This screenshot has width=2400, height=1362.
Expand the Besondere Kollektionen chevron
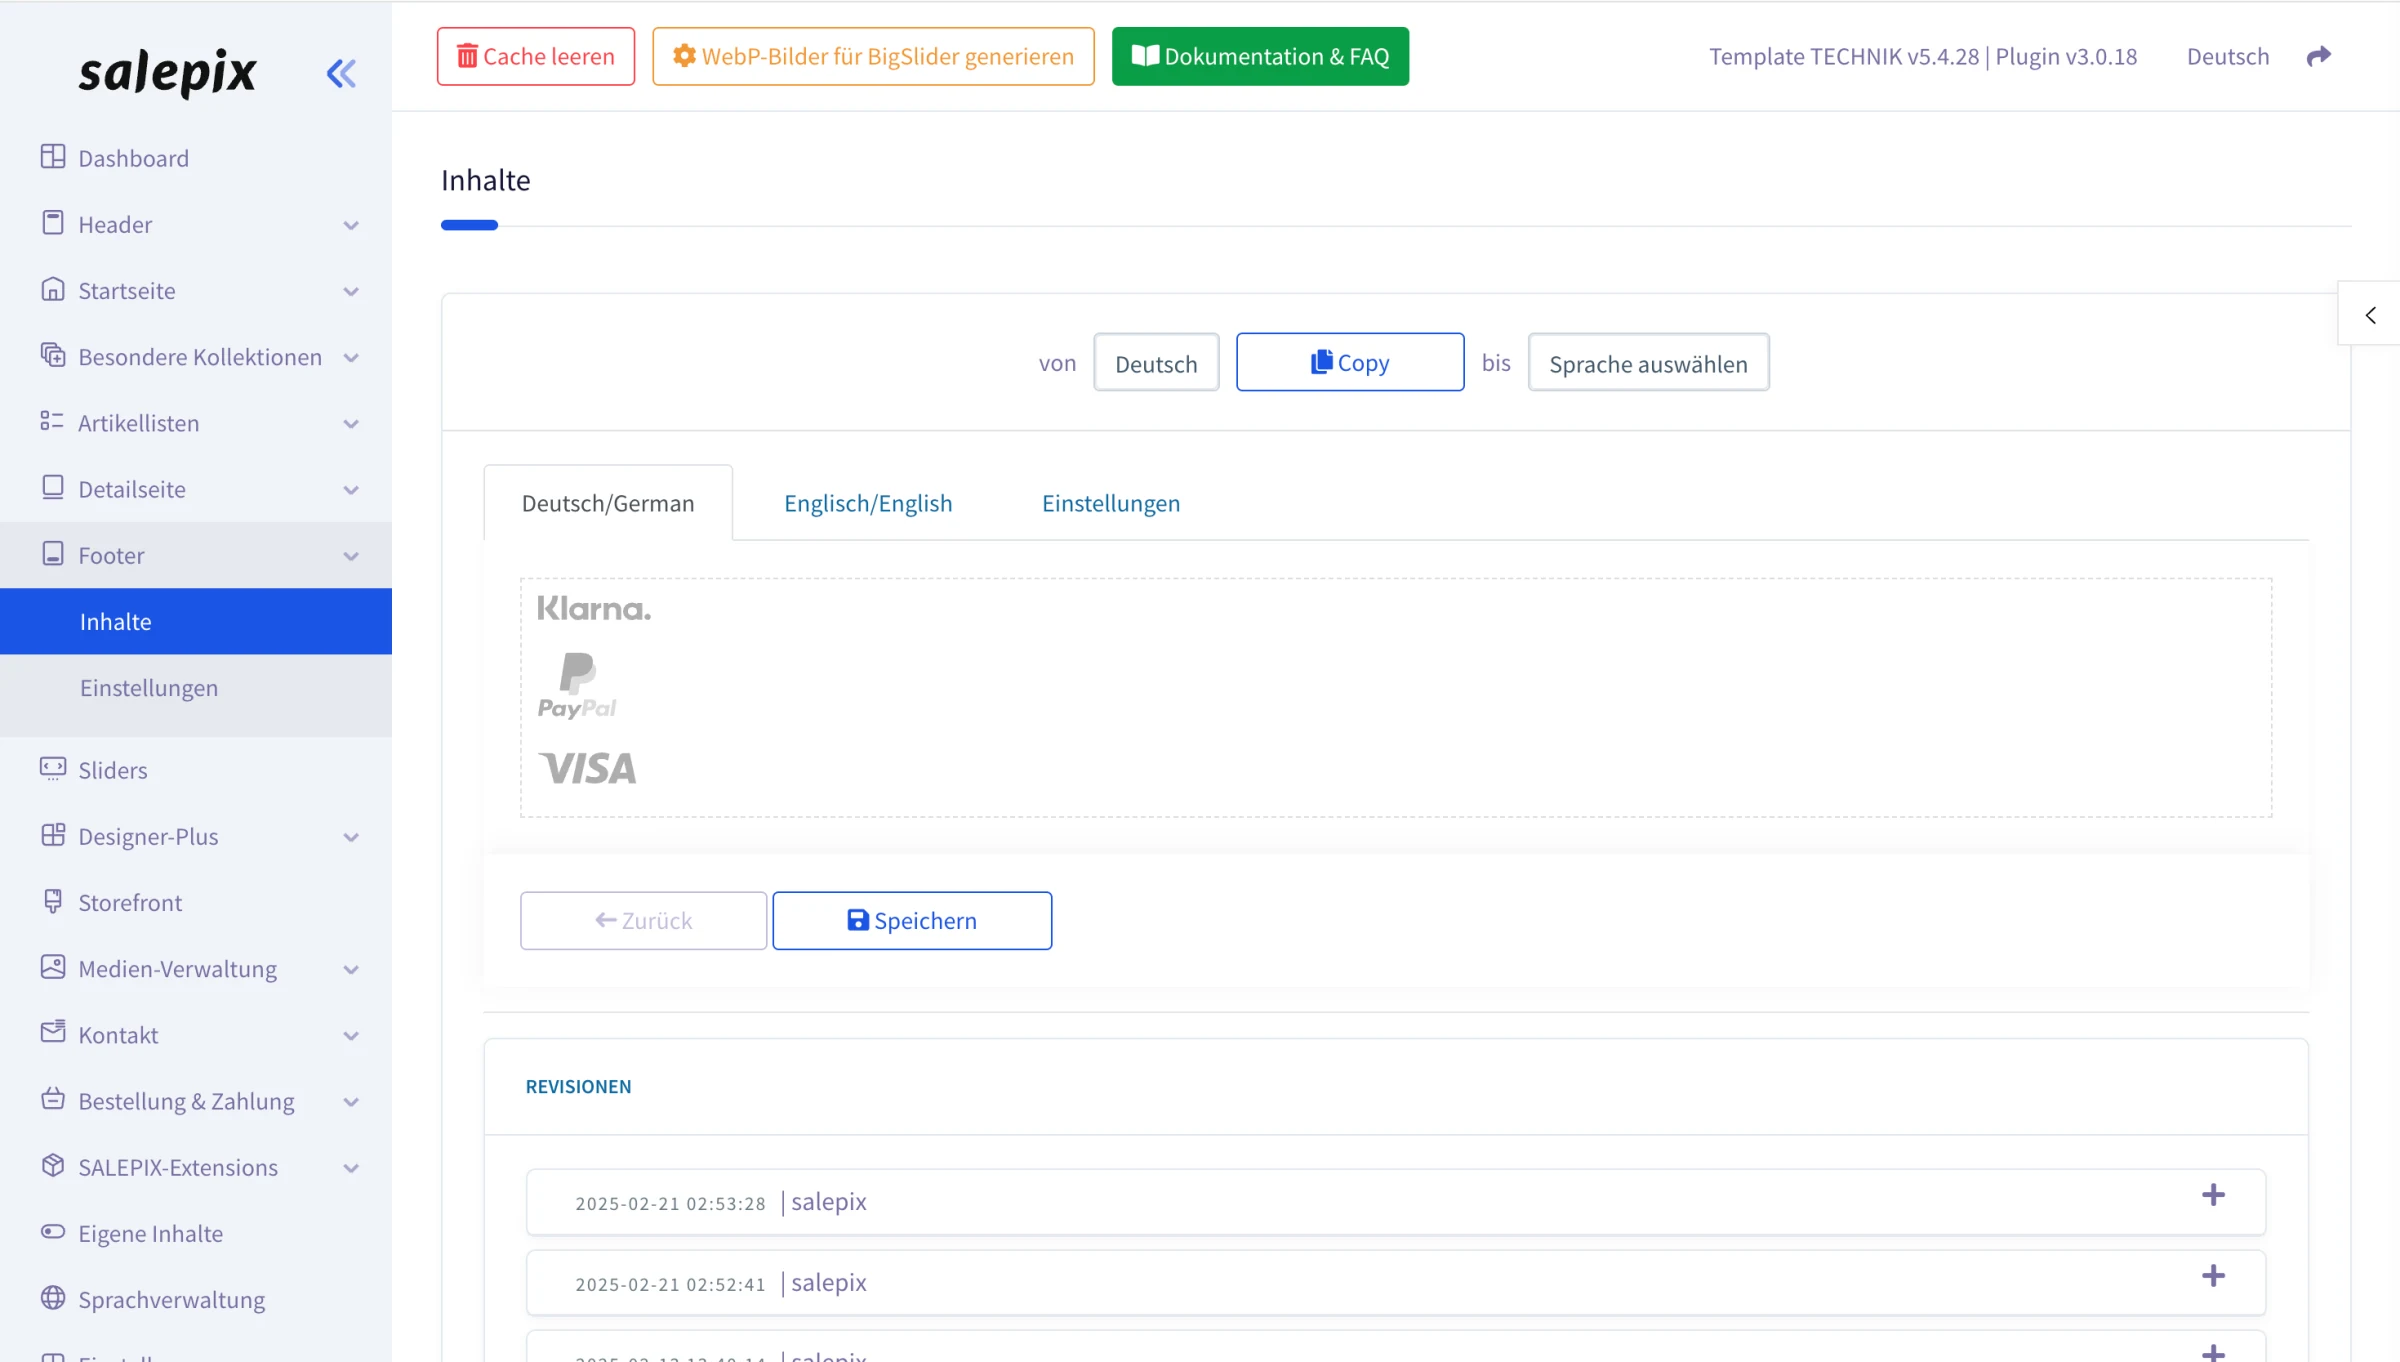pyautogui.click(x=351, y=357)
